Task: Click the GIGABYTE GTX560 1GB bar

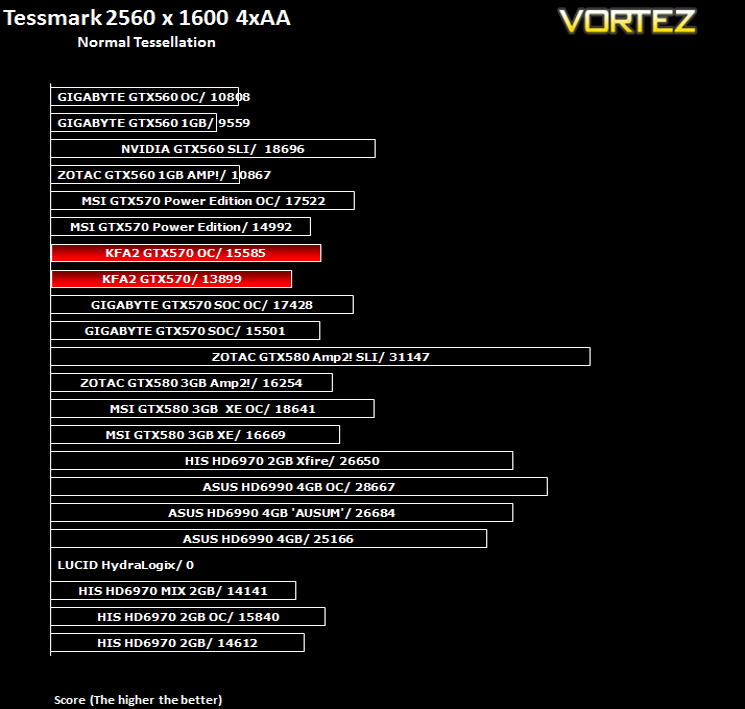Action: pos(134,123)
